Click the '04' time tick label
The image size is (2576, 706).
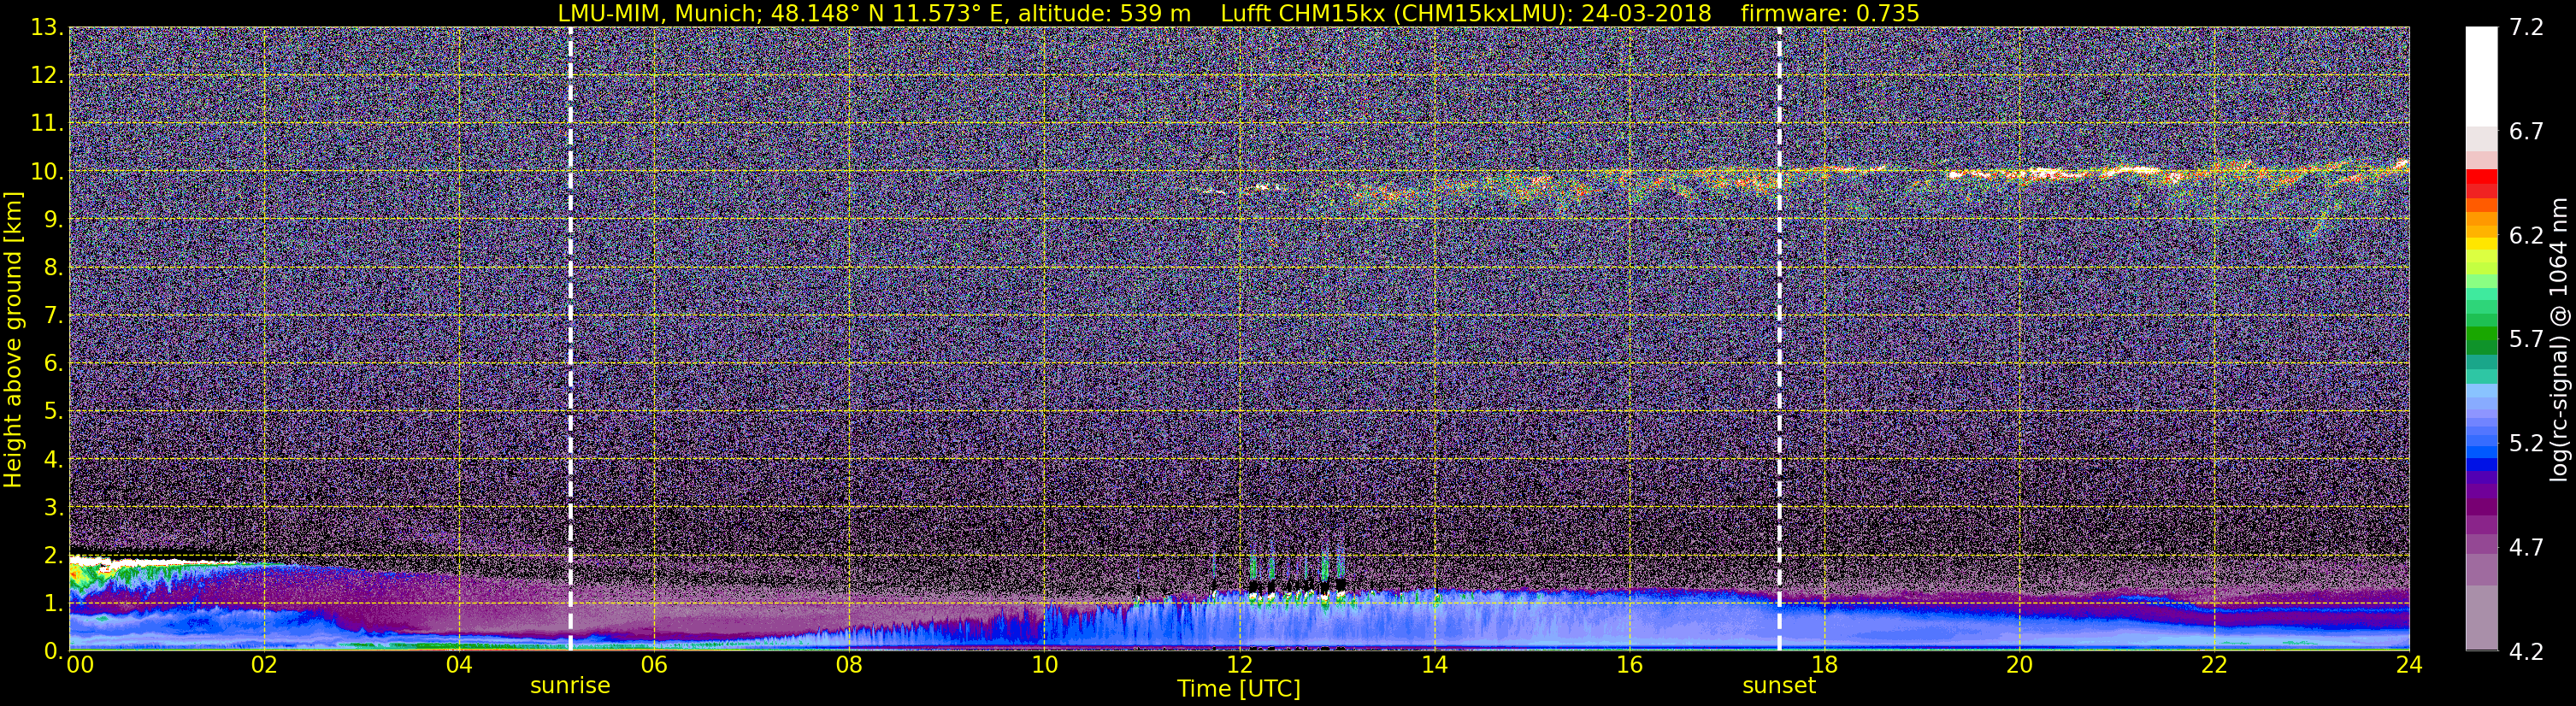459,665
